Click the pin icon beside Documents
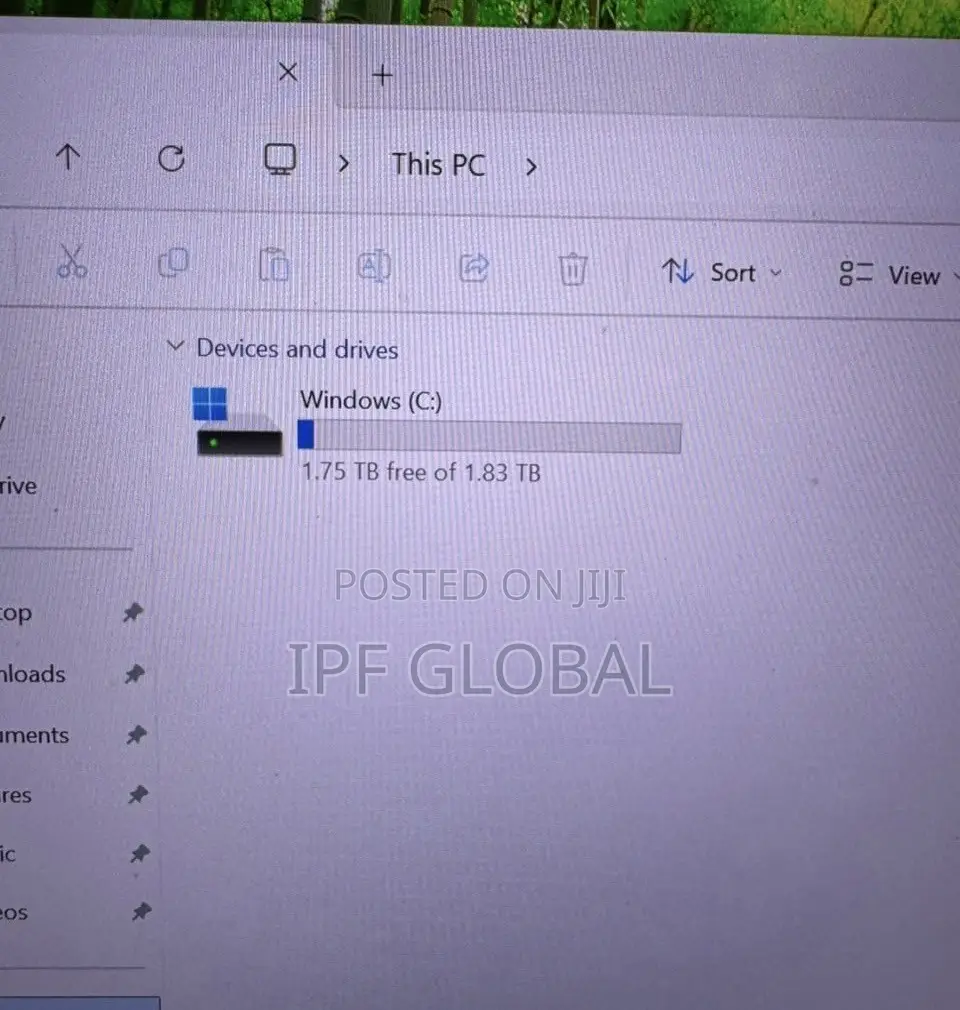960x1010 pixels. click(136, 734)
